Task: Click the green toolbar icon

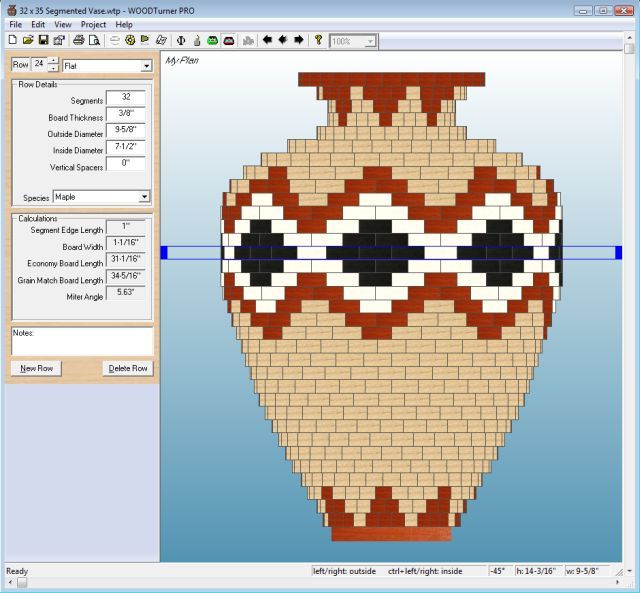Action: (213, 41)
